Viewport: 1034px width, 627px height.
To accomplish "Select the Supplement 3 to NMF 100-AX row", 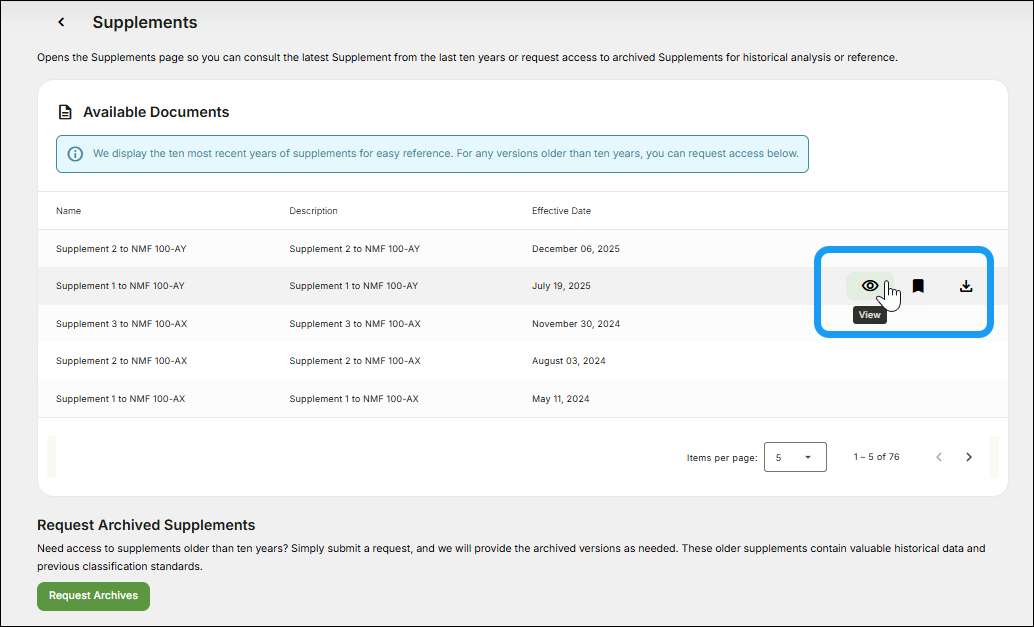I will pyautogui.click(x=121, y=324).
